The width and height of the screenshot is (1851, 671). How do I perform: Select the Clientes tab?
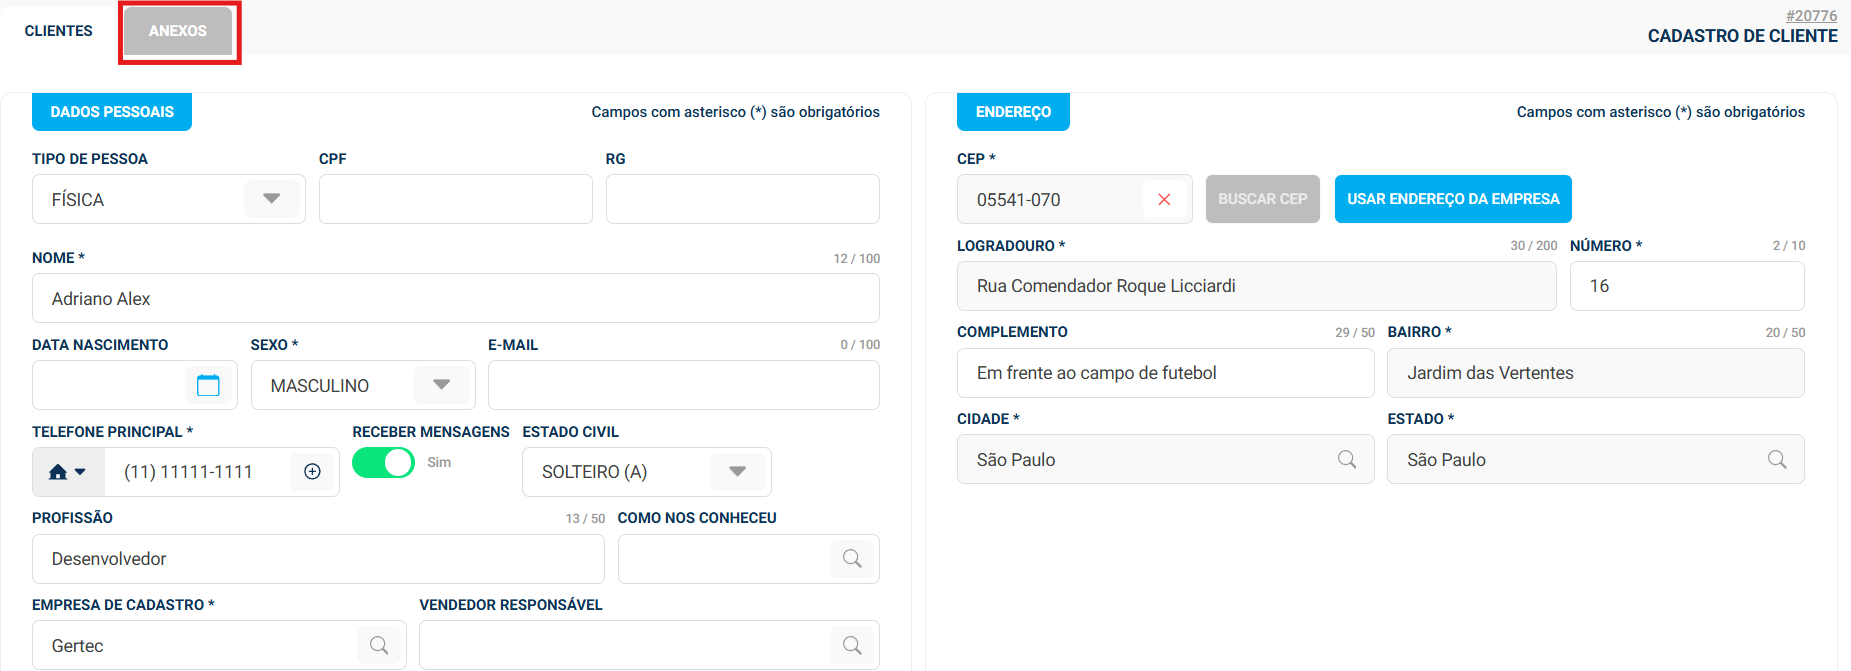click(x=59, y=31)
